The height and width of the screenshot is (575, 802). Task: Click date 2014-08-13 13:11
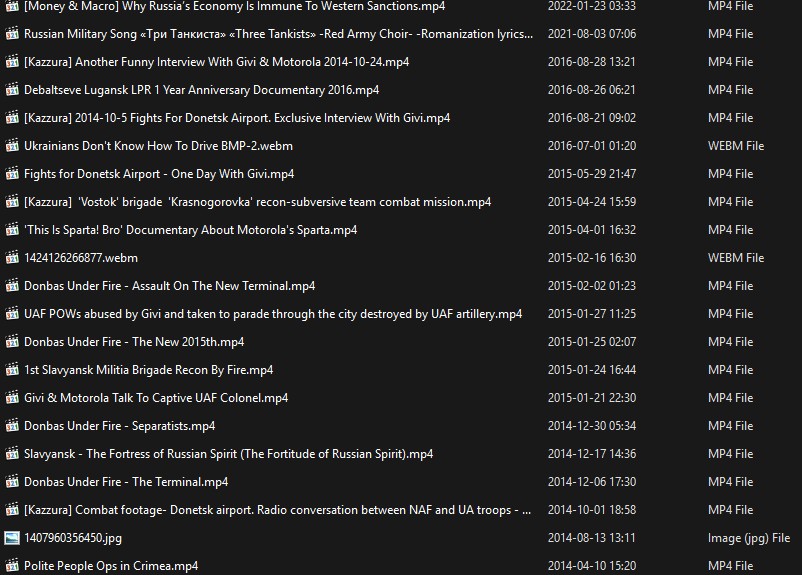(x=592, y=538)
